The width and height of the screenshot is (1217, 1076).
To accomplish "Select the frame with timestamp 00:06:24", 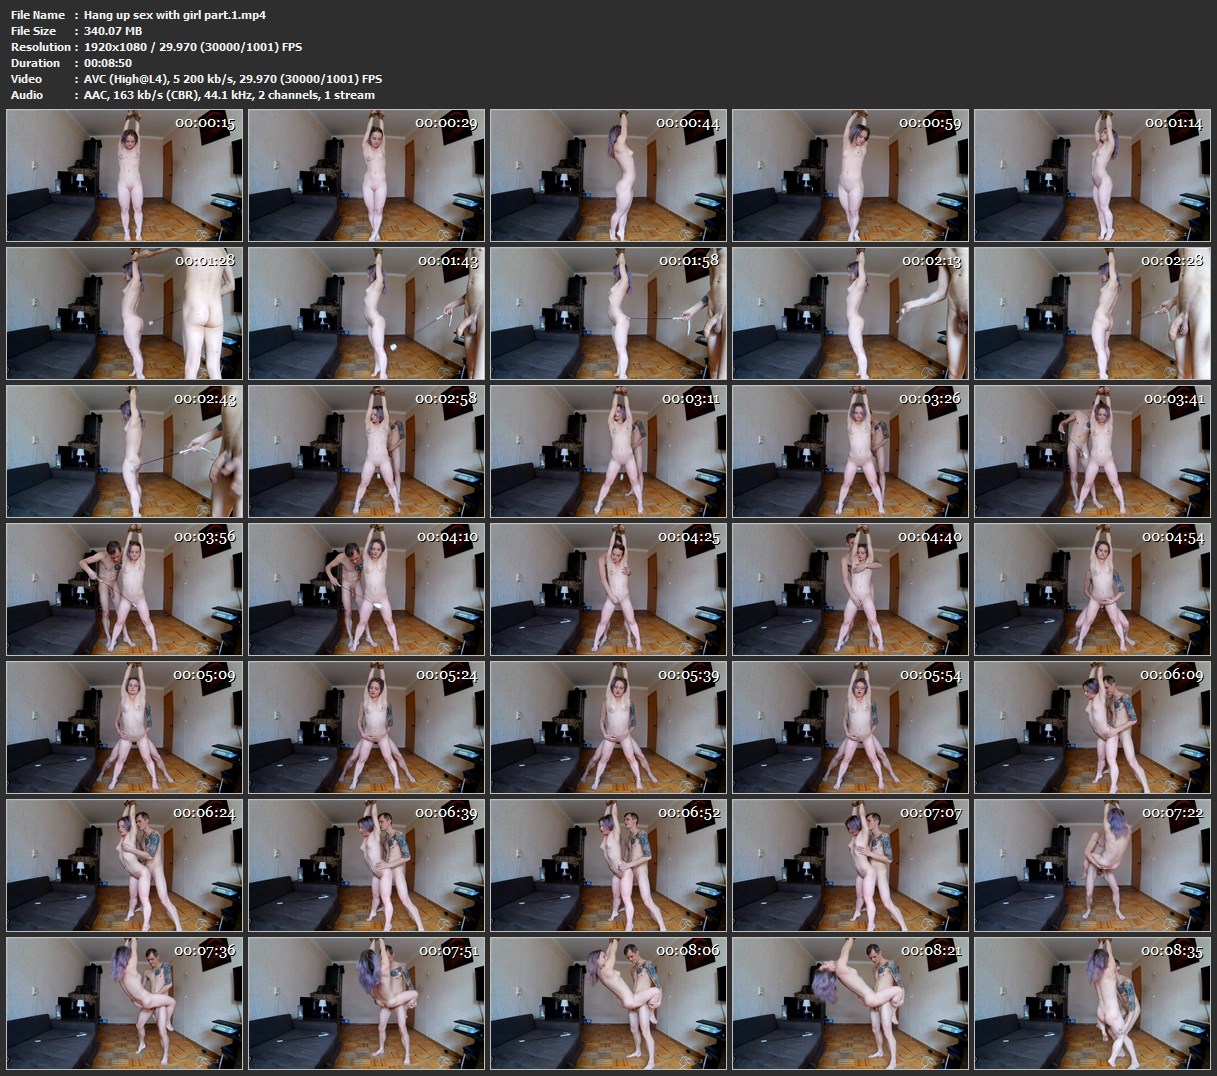I will 124,865.
